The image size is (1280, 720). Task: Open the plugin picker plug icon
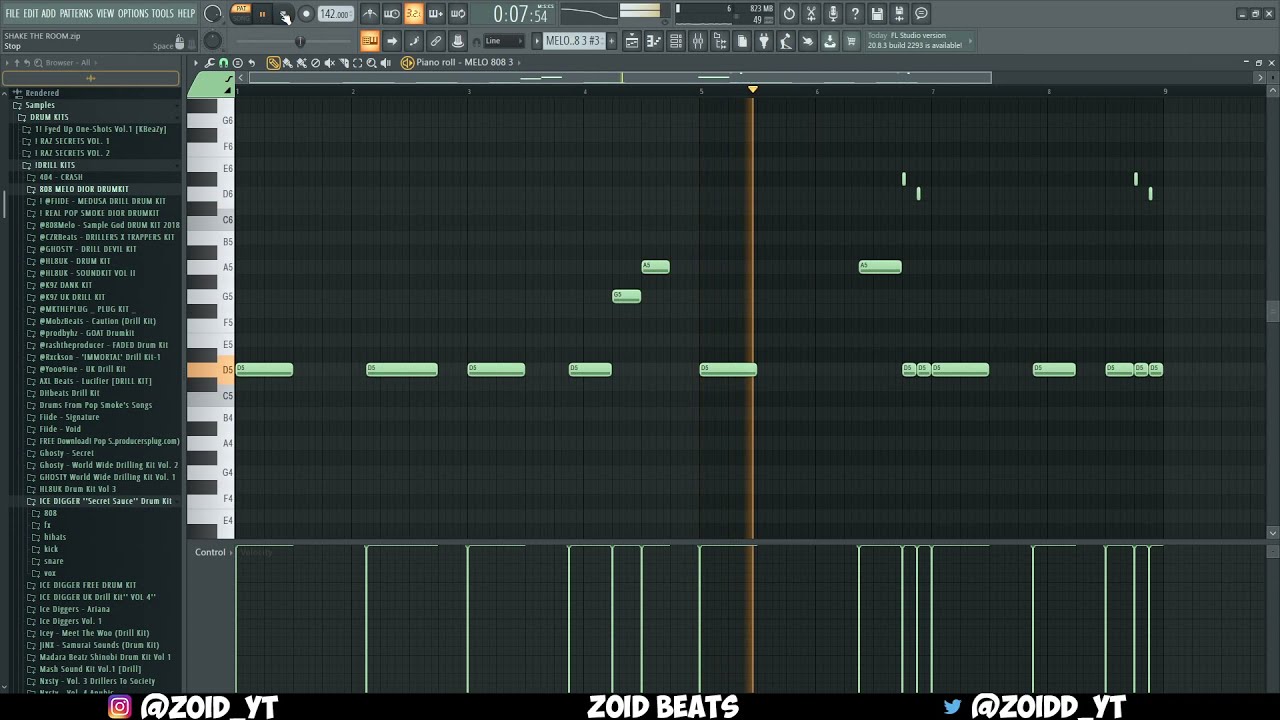click(764, 41)
